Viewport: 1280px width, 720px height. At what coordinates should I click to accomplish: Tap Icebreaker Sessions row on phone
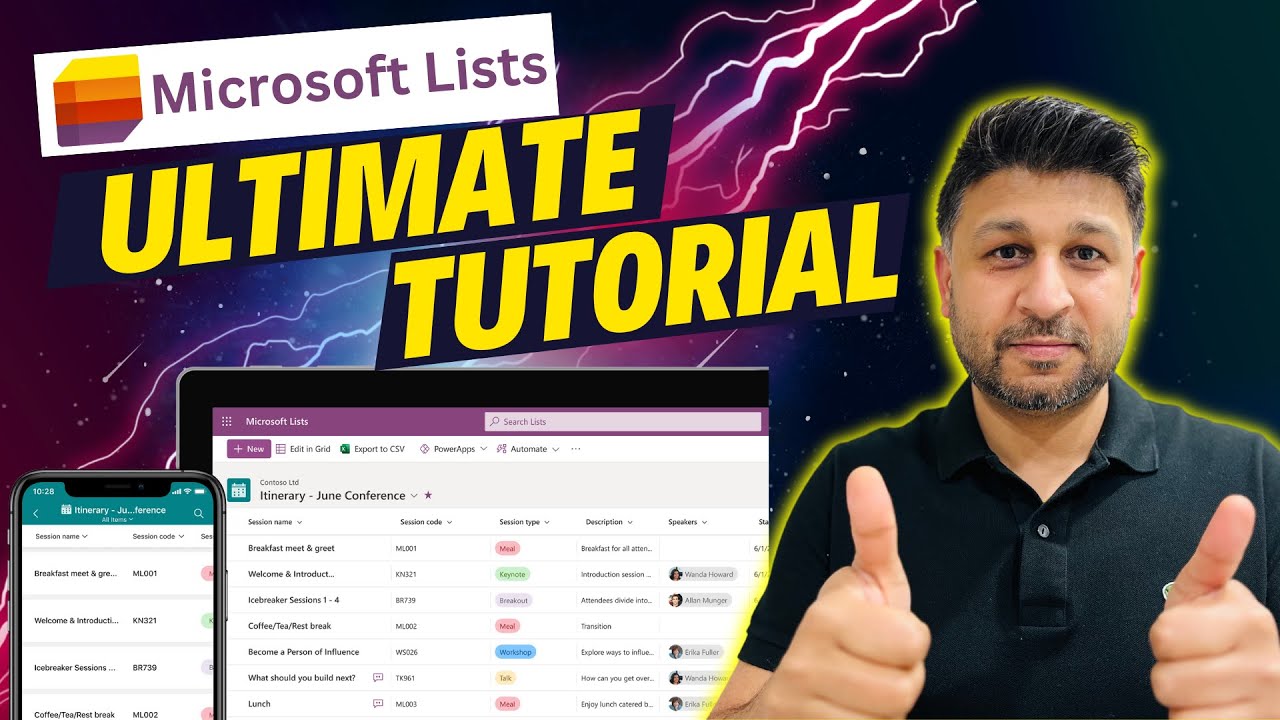pyautogui.click(x=118, y=667)
